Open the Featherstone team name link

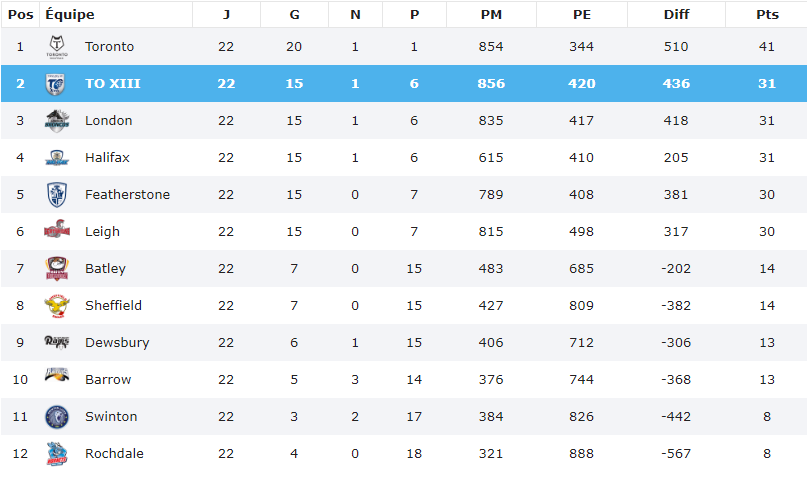(127, 195)
